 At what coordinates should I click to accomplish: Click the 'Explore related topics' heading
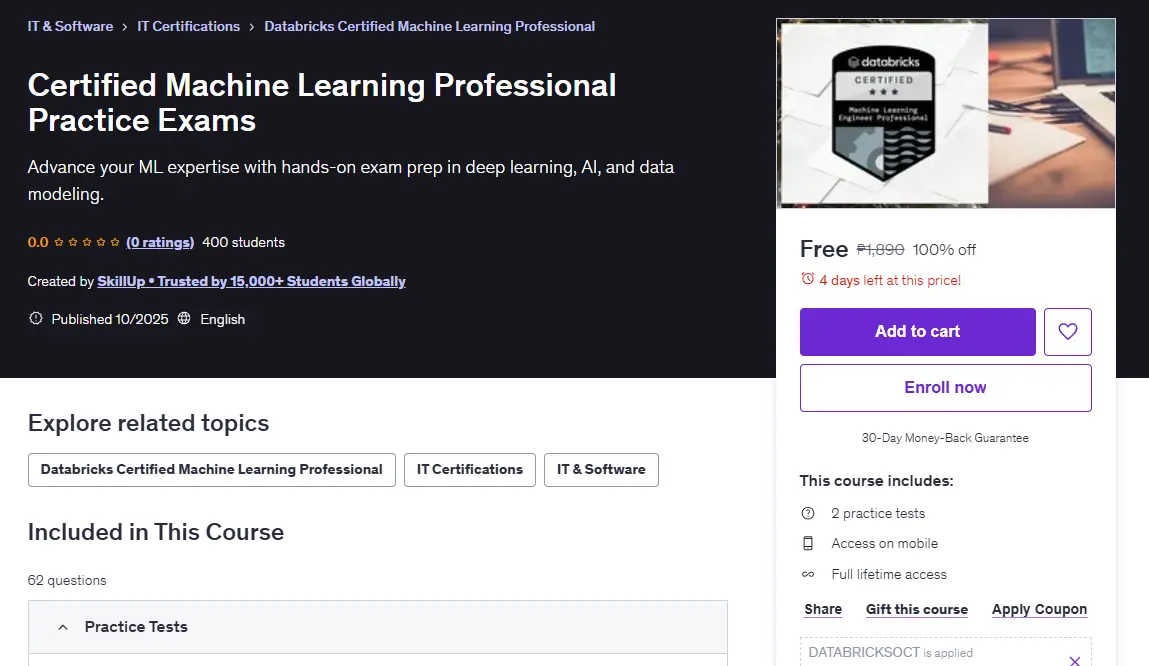148,423
